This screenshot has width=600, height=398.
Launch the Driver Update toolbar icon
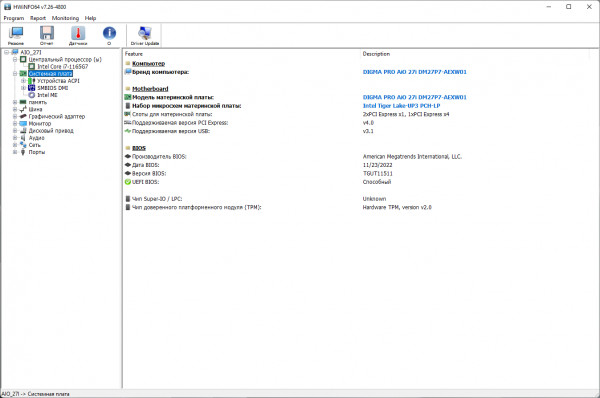(145, 36)
